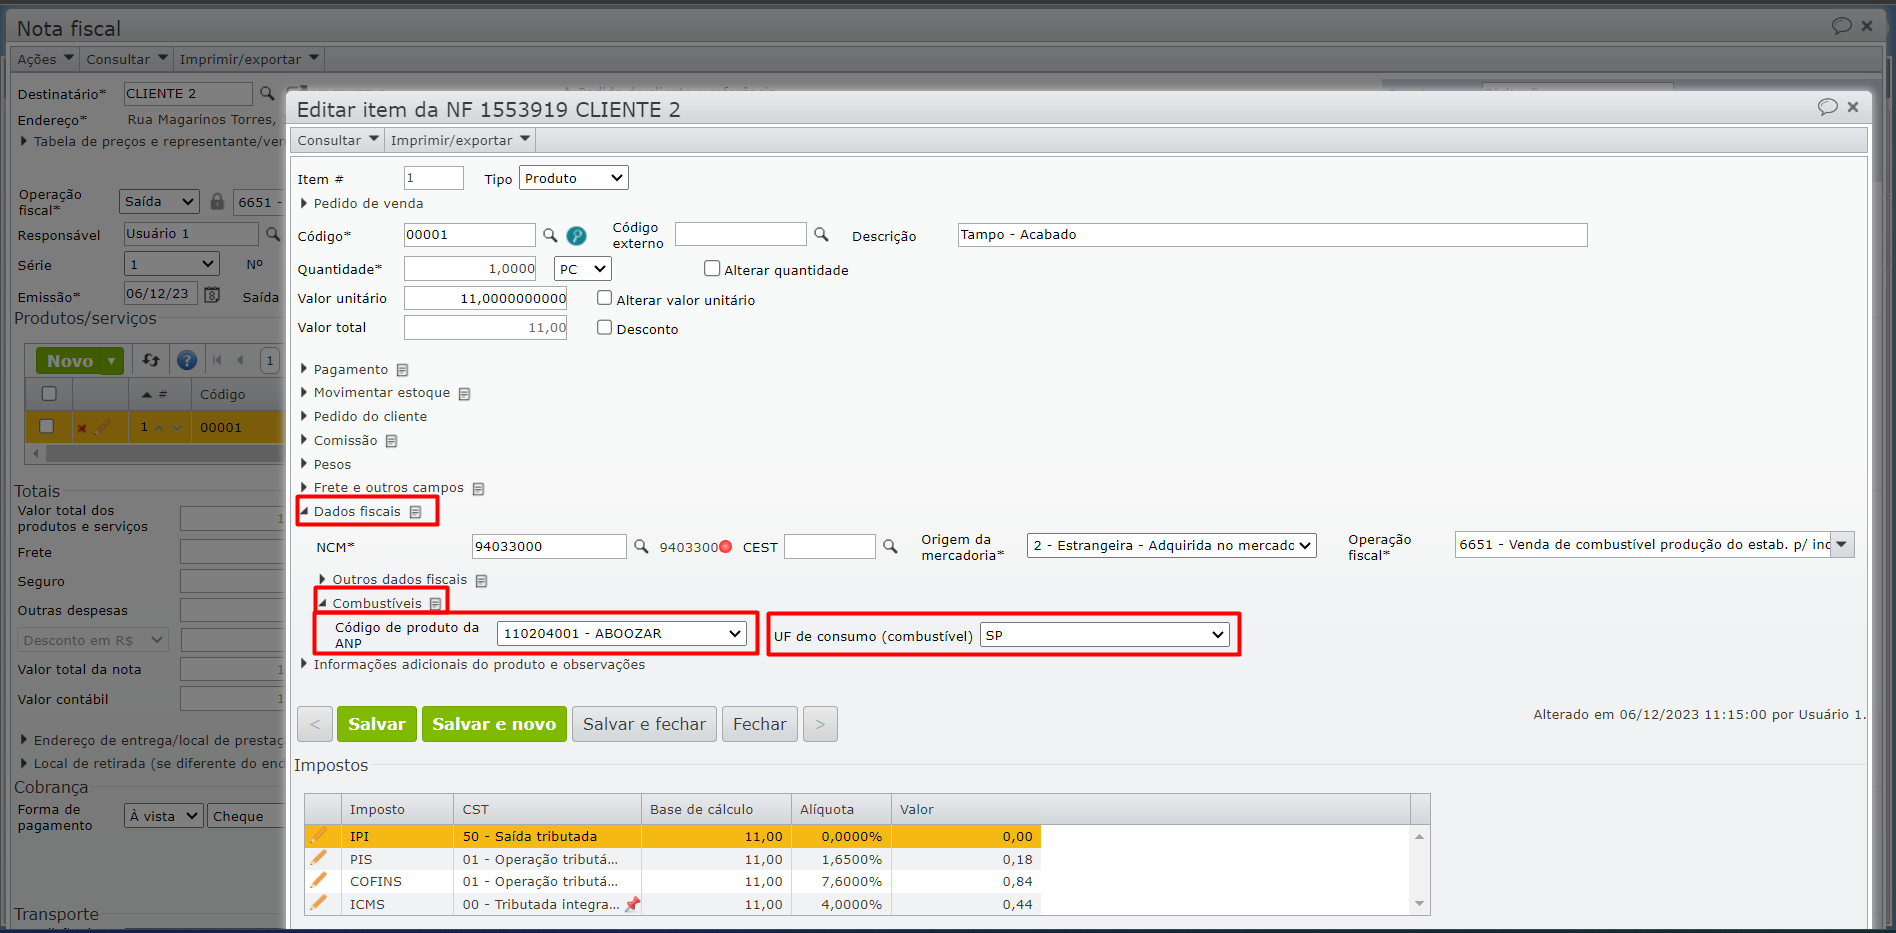Click the Descrição field with Tampo - Acabado
Screen dimensions: 1896x933
coord(1272,235)
